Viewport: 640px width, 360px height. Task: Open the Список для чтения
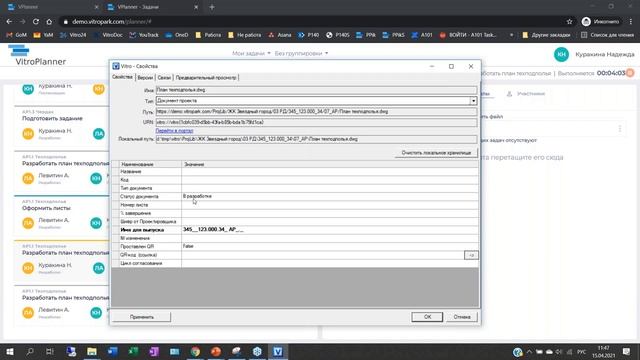(x=607, y=35)
